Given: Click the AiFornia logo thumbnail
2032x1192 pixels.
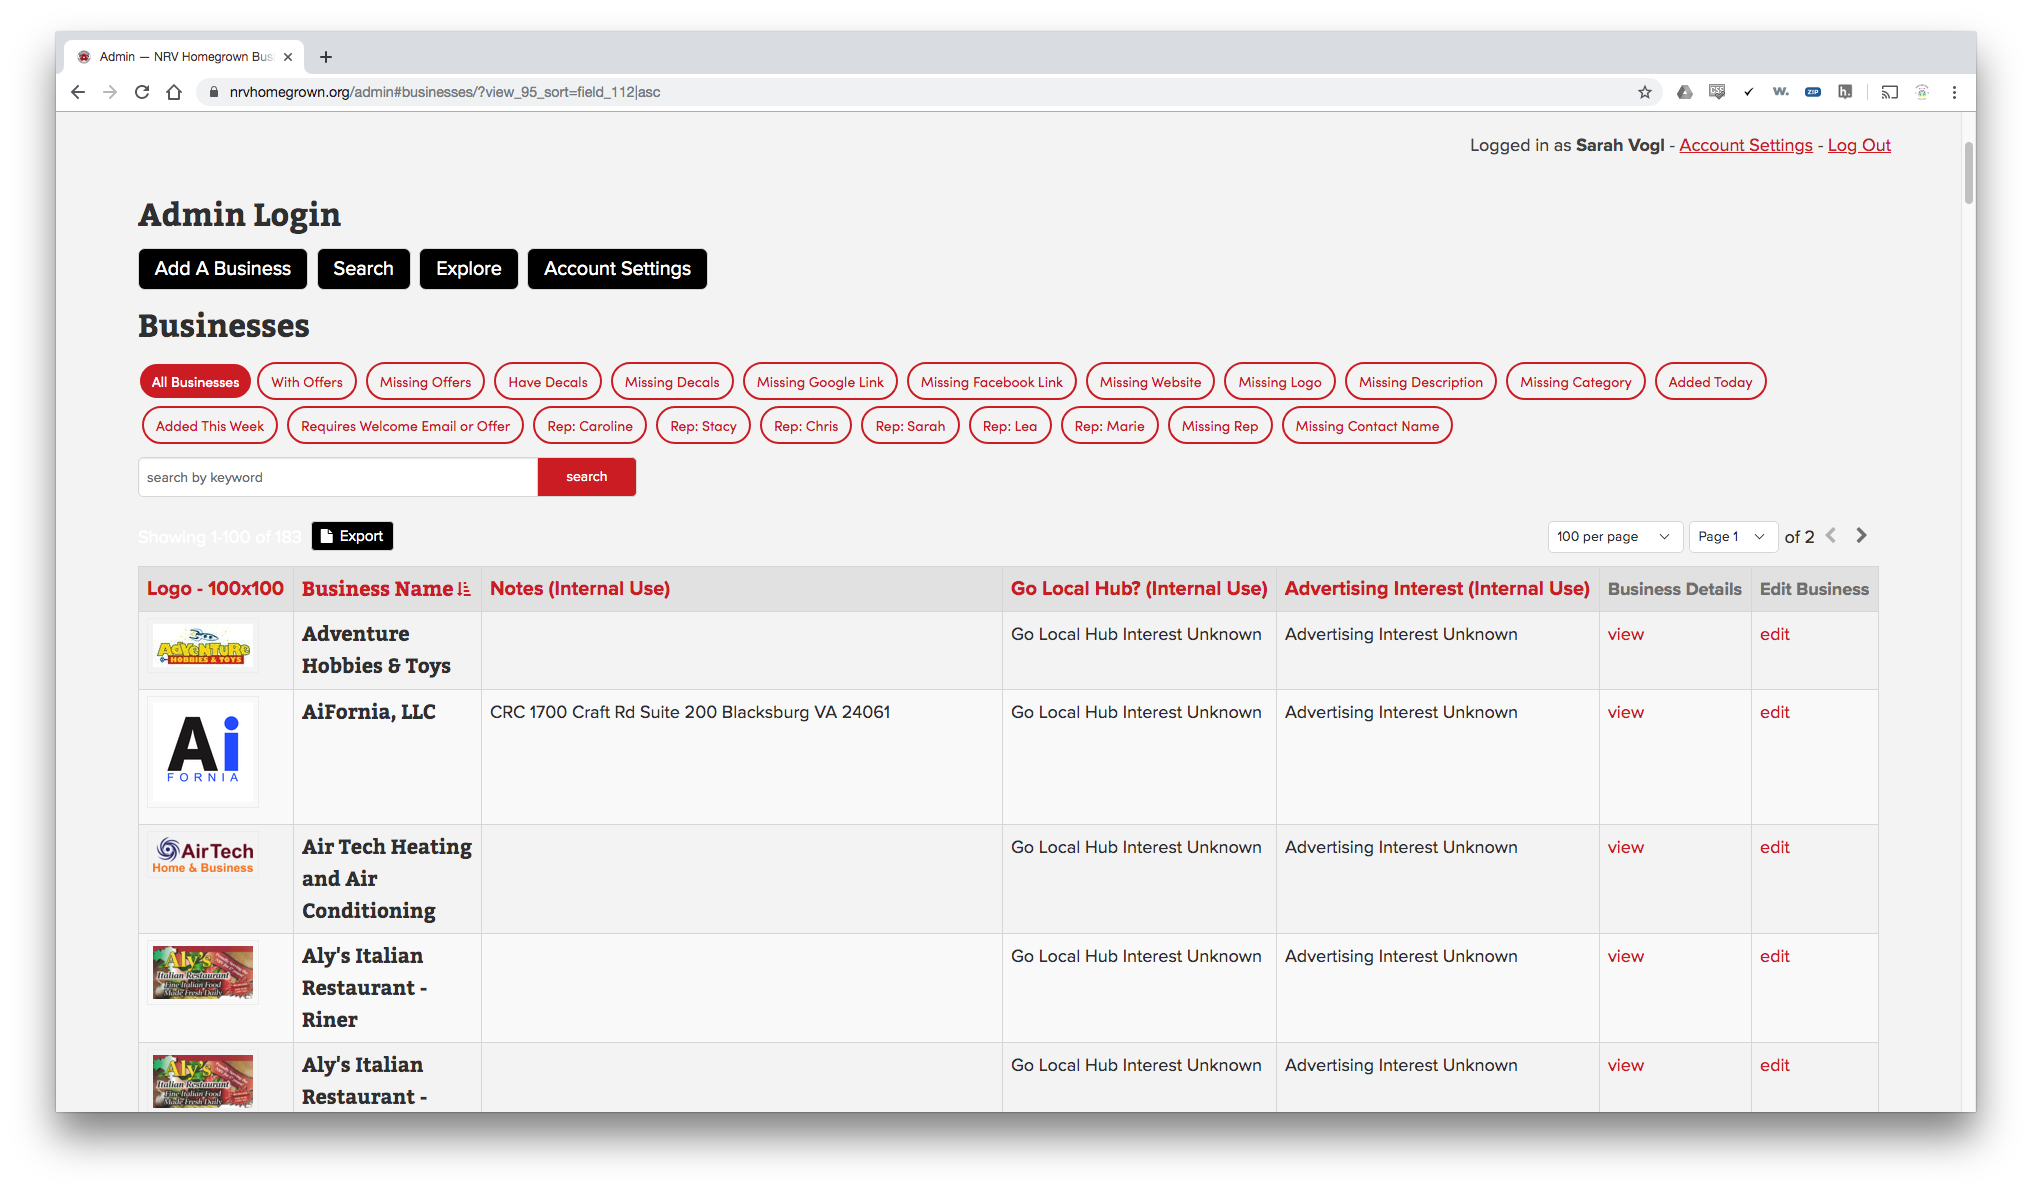Looking at the screenshot, I should pos(203,752).
